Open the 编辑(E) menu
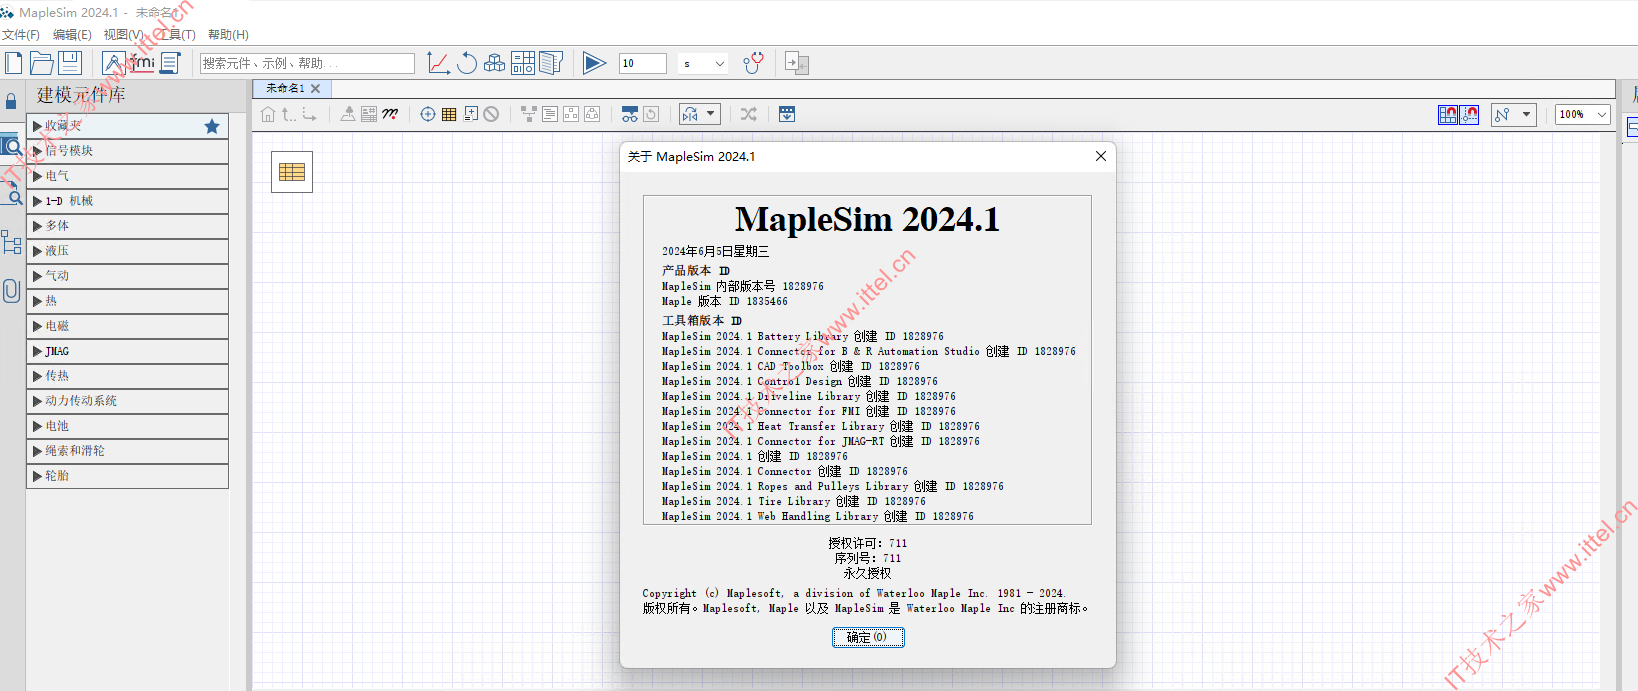Image resolution: width=1638 pixels, height=691 pixels. (x=72, y=35)
